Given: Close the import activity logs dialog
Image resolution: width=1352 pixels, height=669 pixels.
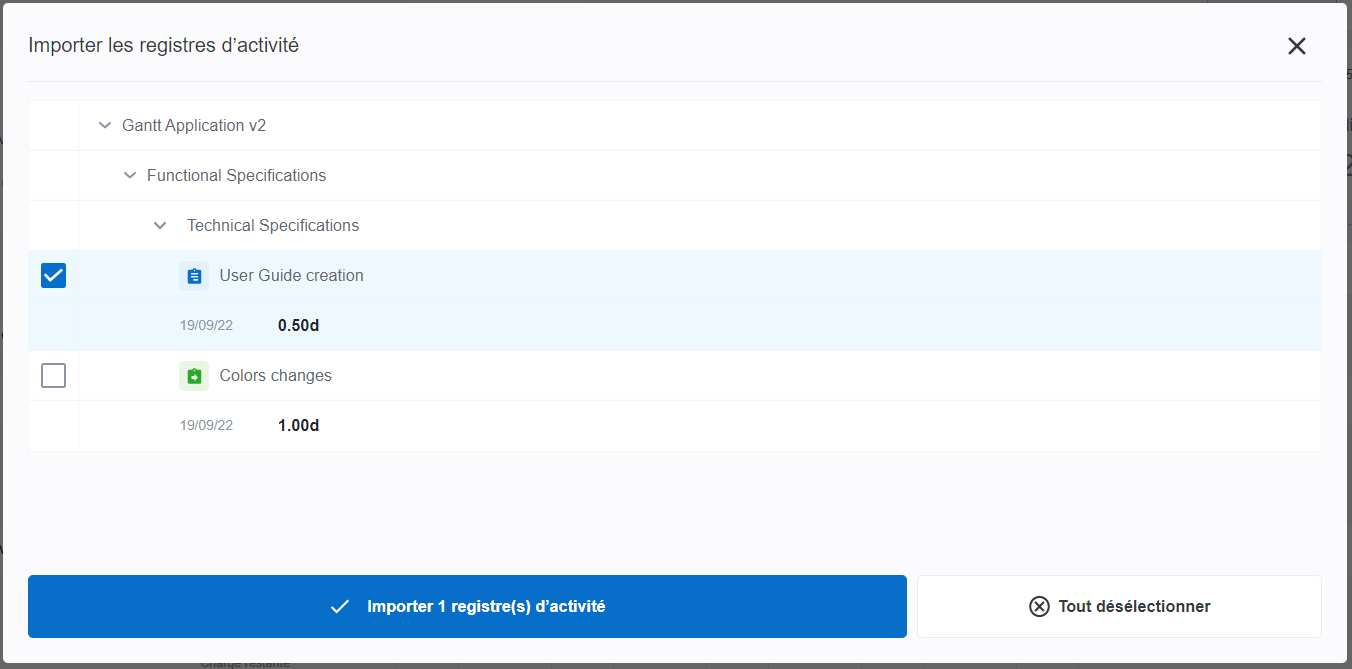Looking at the screenshot, I should 1296,46.
